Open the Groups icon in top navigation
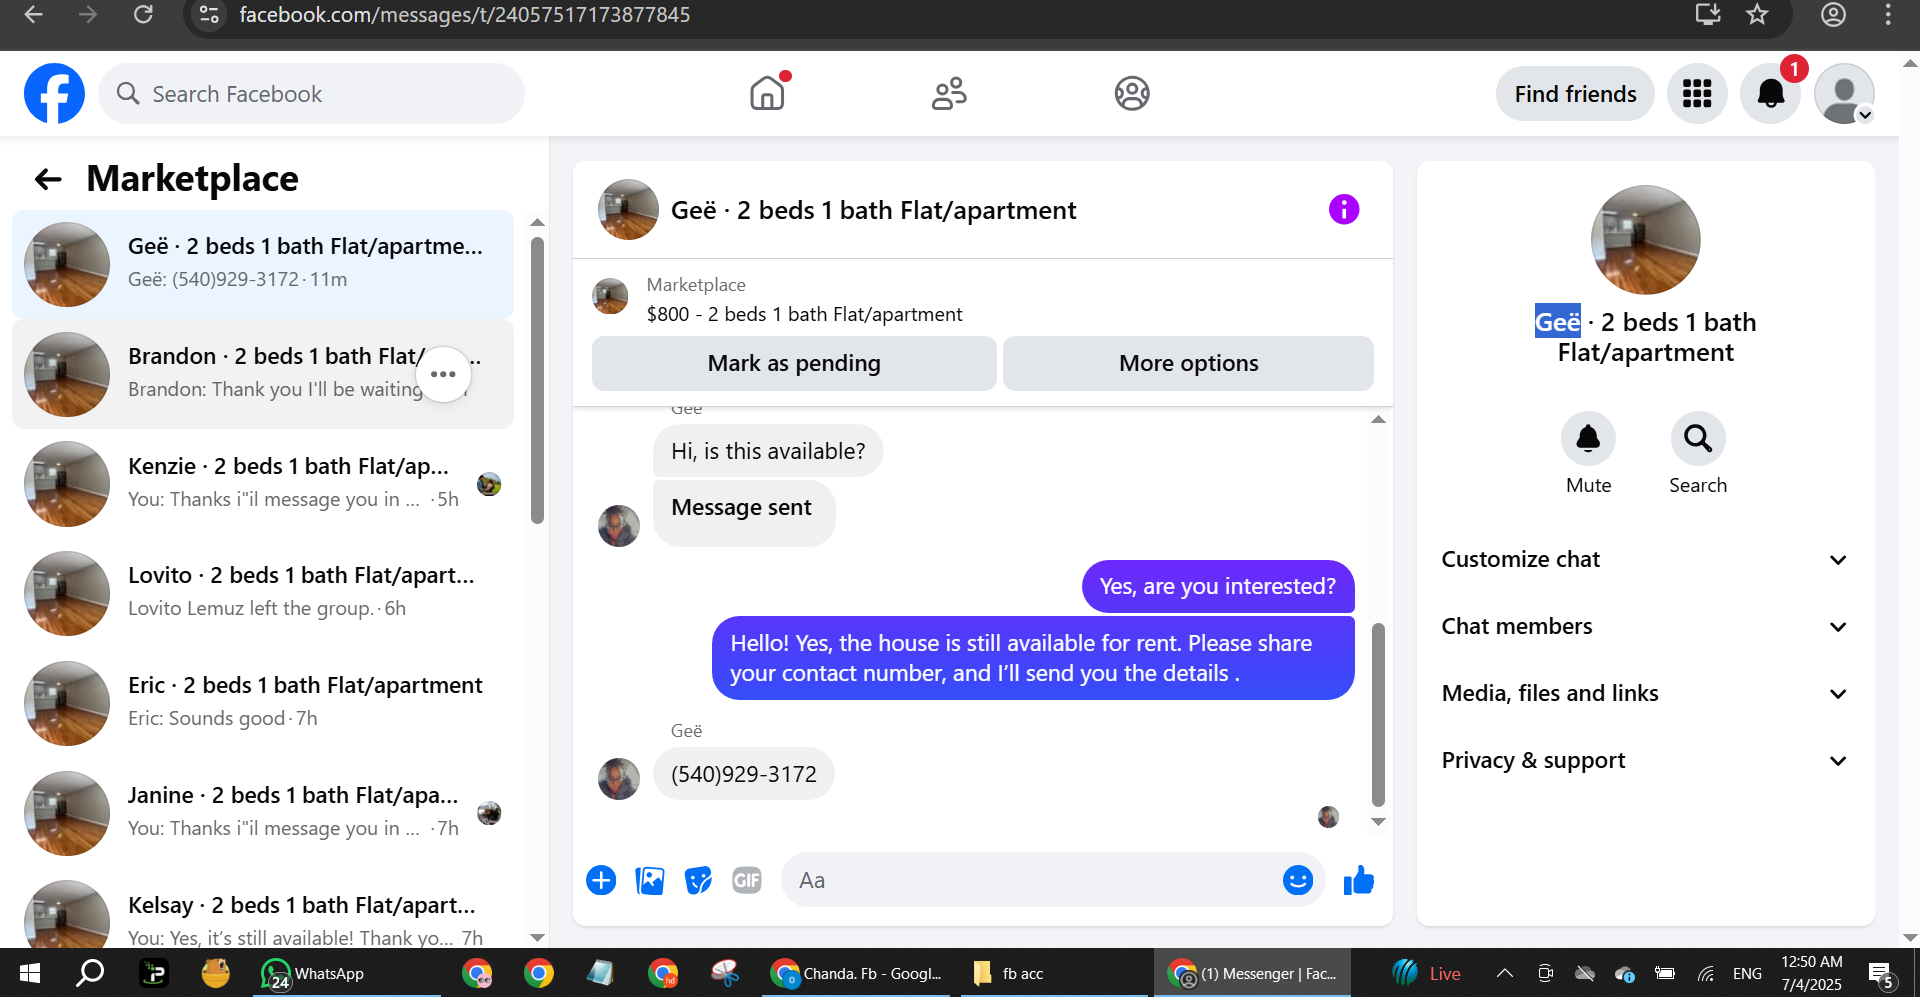This screenshot has height=997, width=1920. tap(1132, 94)
